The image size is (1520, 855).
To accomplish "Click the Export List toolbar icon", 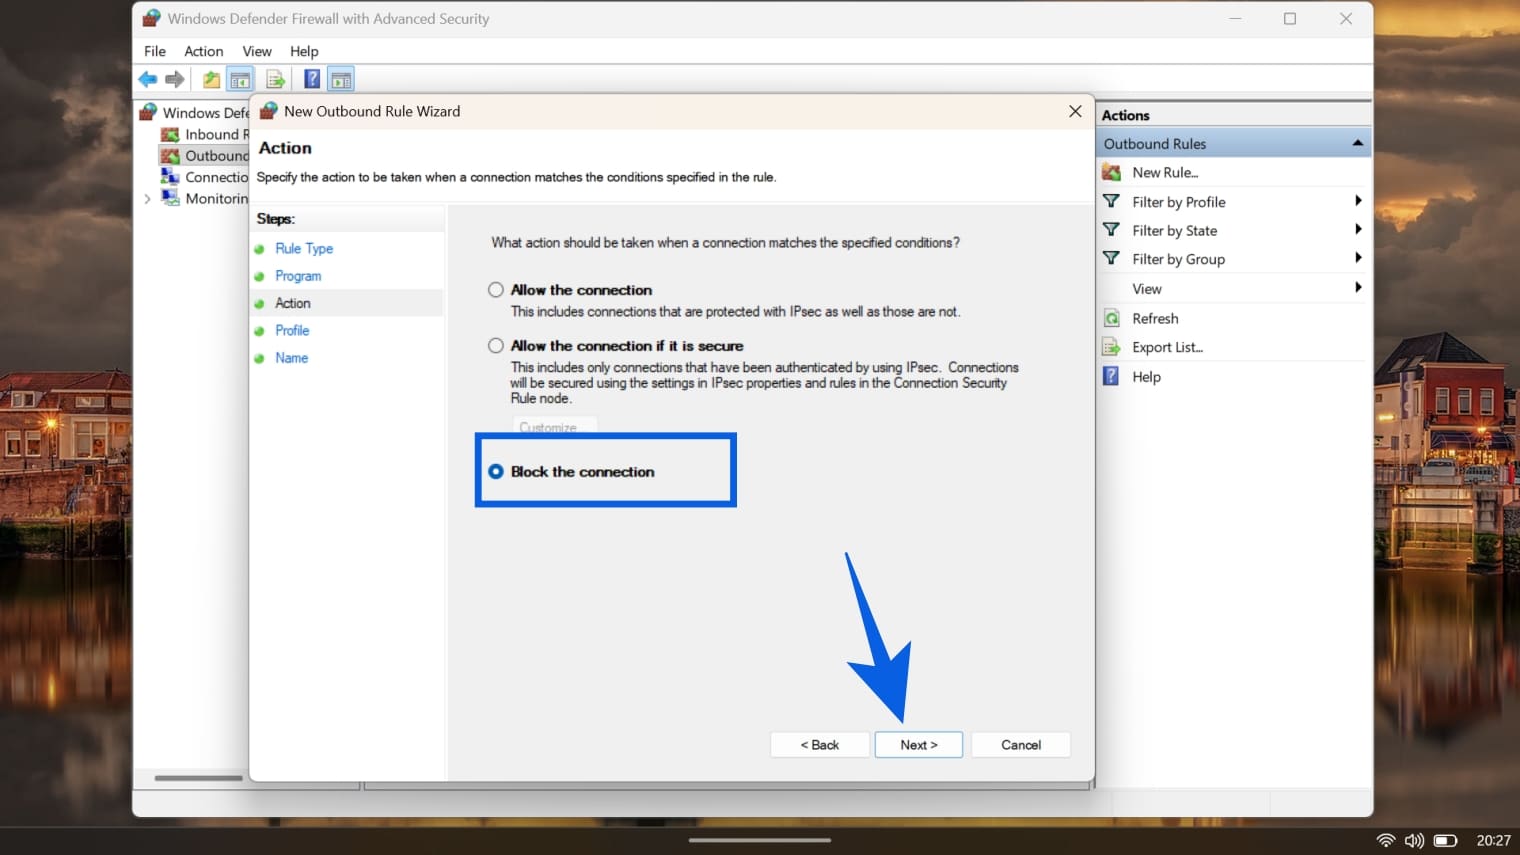I will [275, 79].
